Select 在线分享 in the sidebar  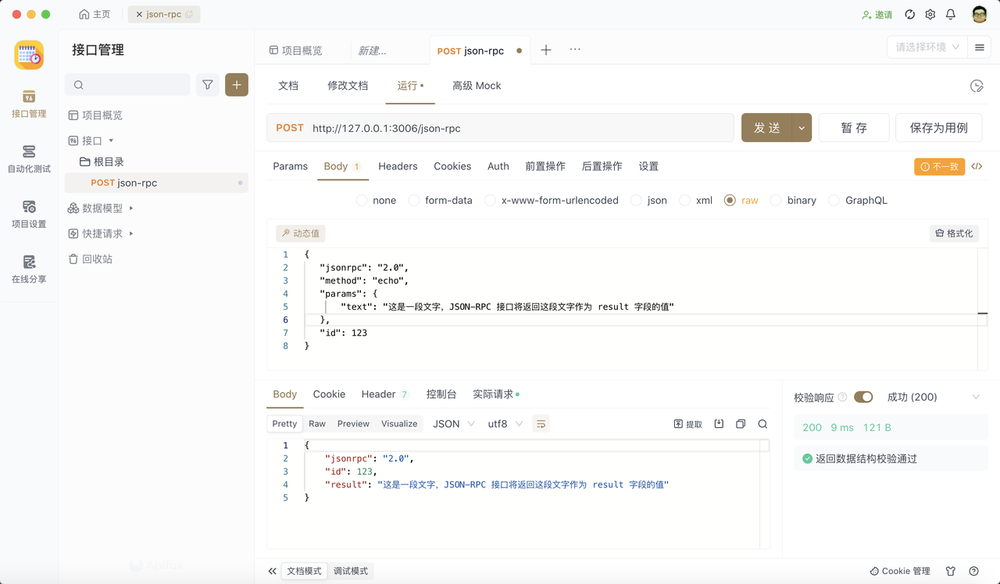point(29,268)
